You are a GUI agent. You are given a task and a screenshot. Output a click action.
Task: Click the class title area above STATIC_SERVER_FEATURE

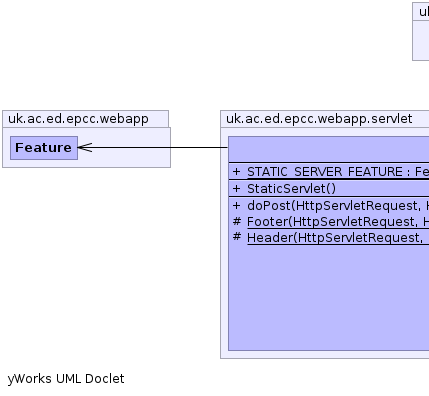329,149
